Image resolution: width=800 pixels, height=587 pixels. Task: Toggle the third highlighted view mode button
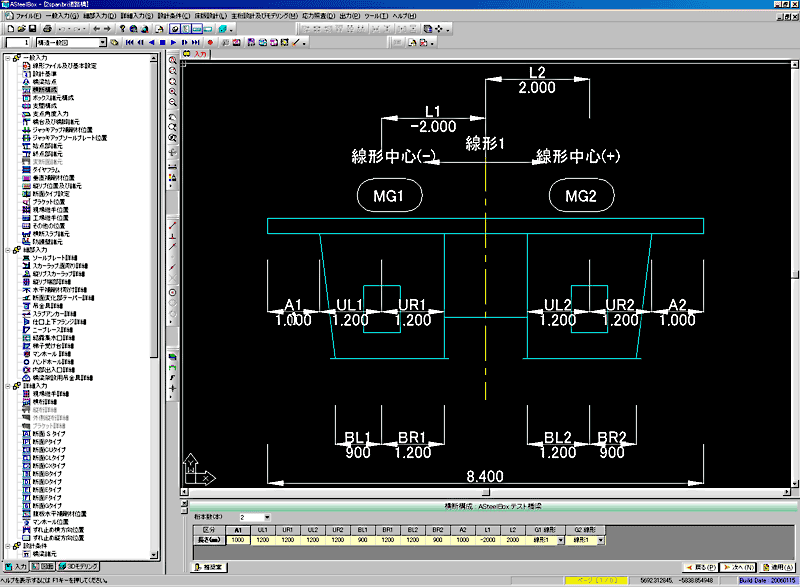click(197, 29)
